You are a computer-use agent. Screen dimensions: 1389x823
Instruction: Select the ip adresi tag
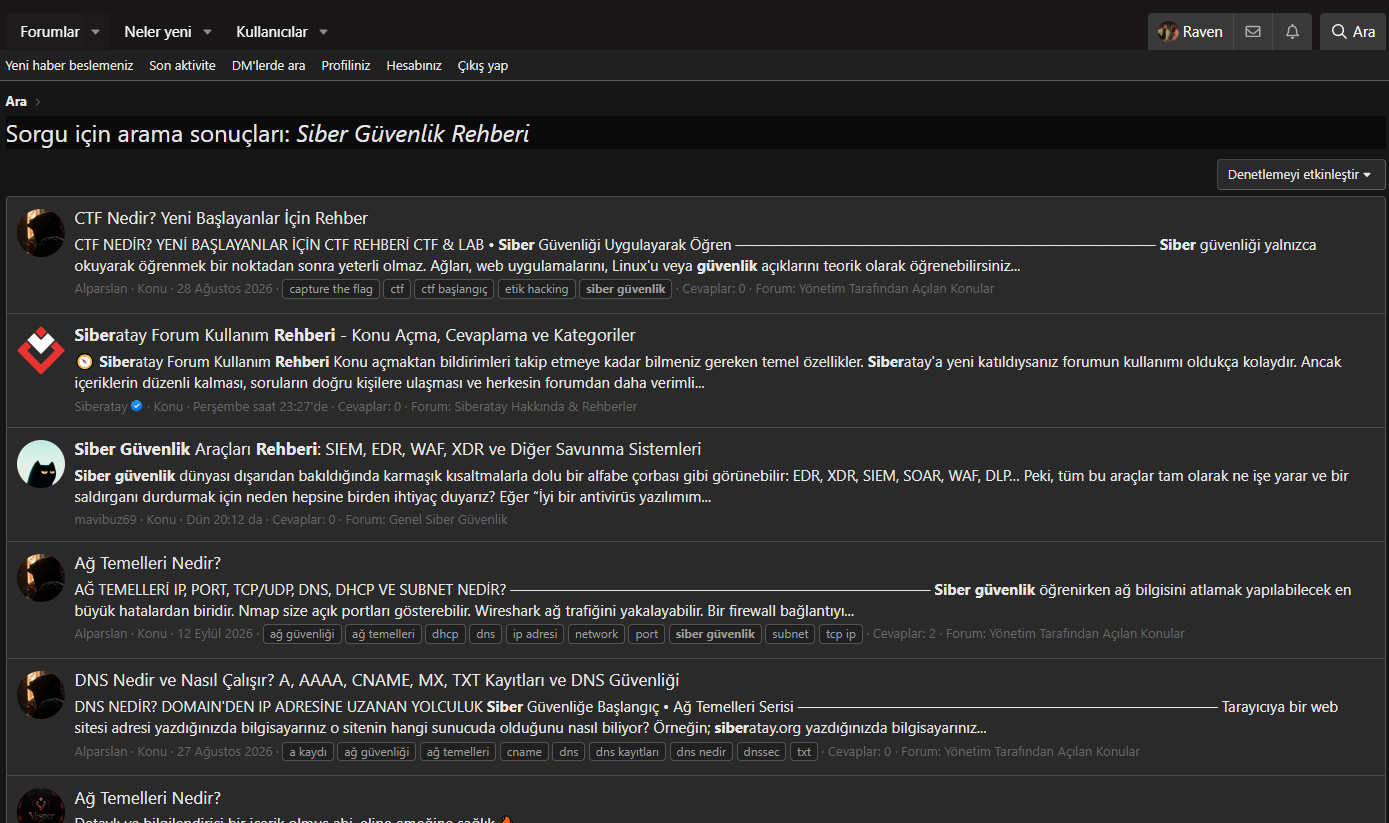point(534,634)
